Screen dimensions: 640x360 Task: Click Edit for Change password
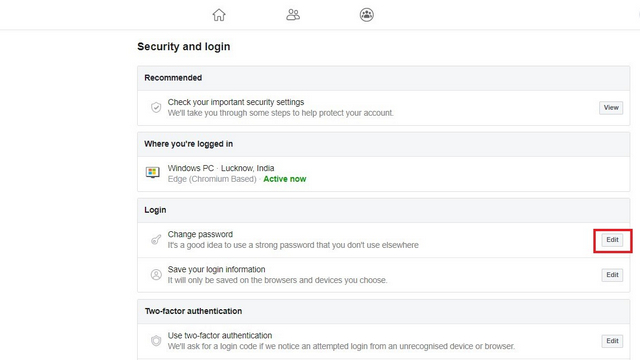pyautogui.click(x=612, y=240)
